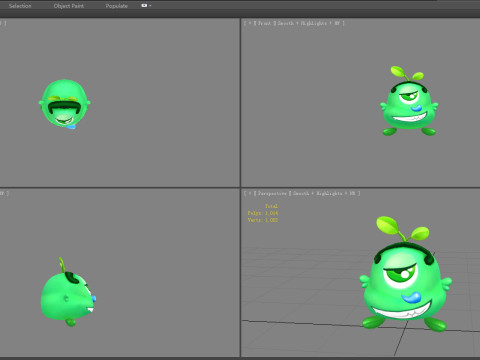Click the Perspective viewport view label
Image resolution: width=480 pixels, height=360 pixels.
coord(272,193)
